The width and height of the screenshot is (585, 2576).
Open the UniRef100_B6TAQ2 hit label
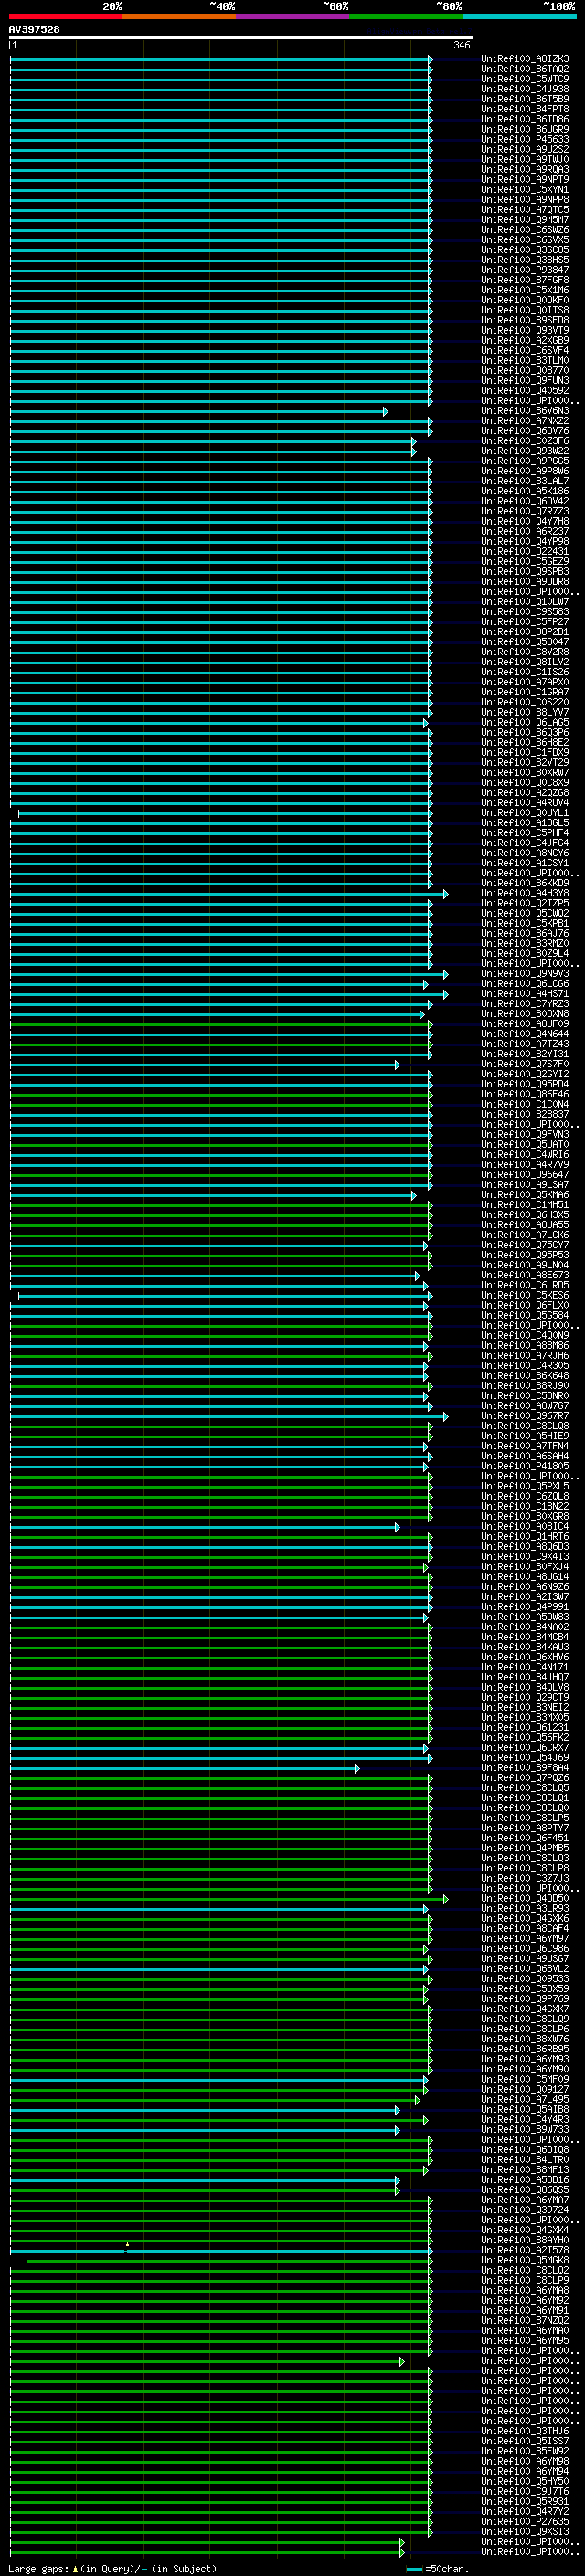(525, 69)
